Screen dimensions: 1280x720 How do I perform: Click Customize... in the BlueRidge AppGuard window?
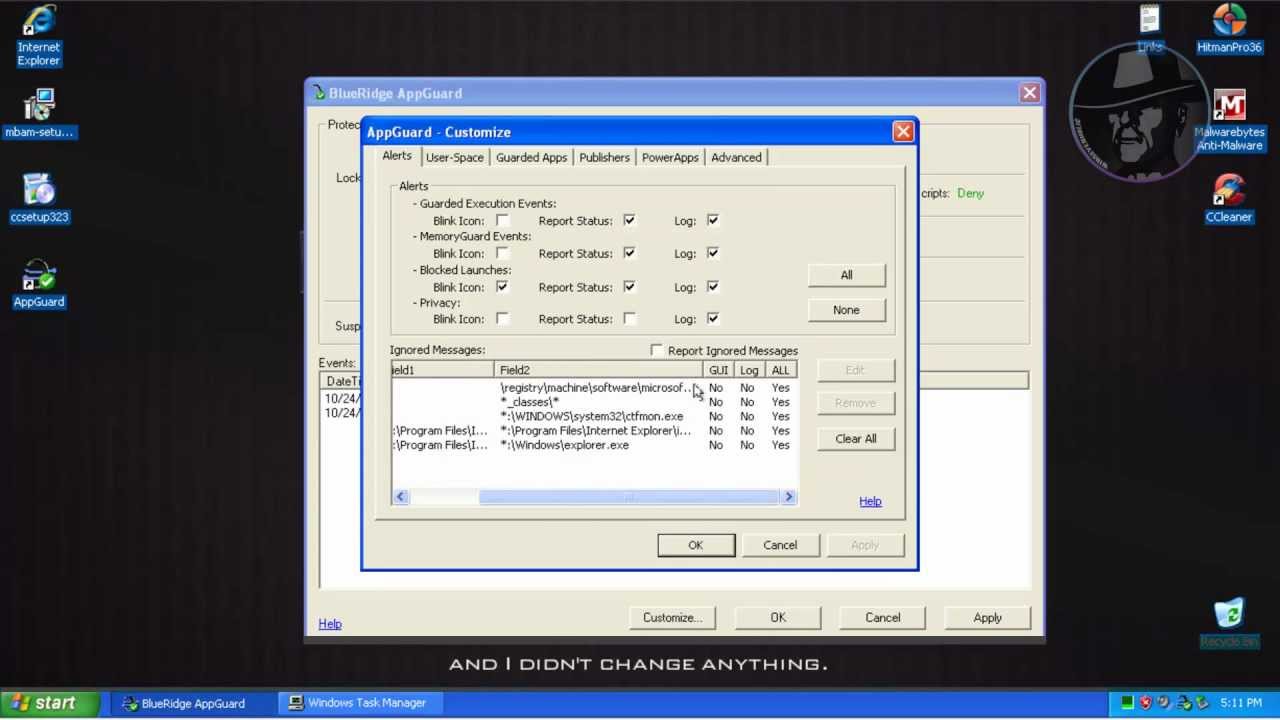pyautogui.click(x=672, y=618)
